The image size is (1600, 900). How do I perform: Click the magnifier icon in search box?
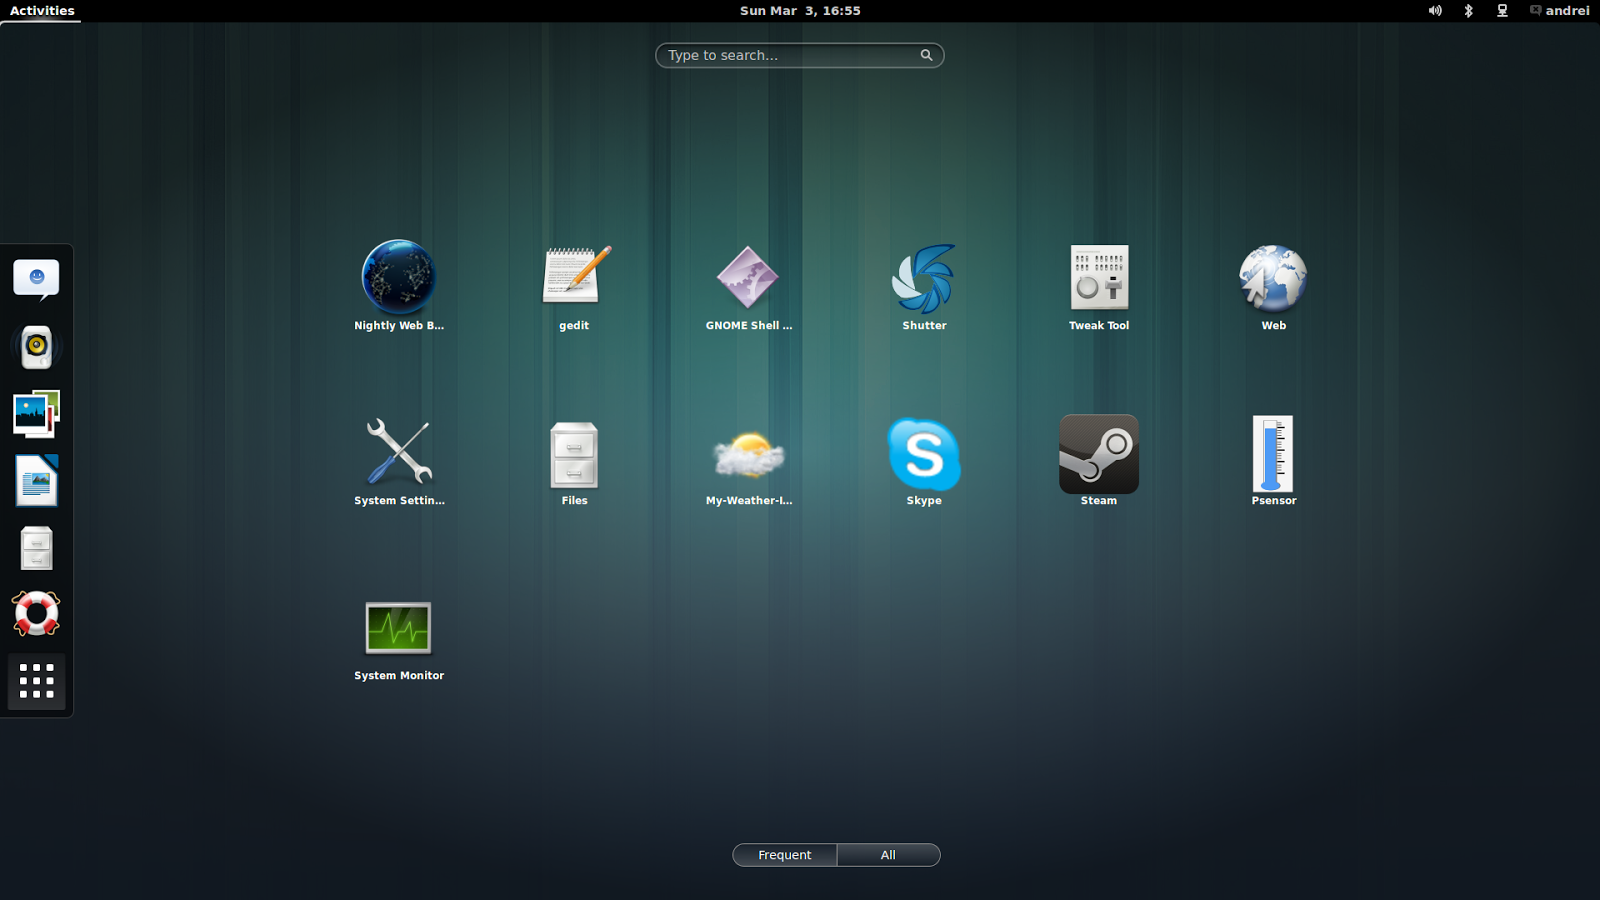[926, 55]
